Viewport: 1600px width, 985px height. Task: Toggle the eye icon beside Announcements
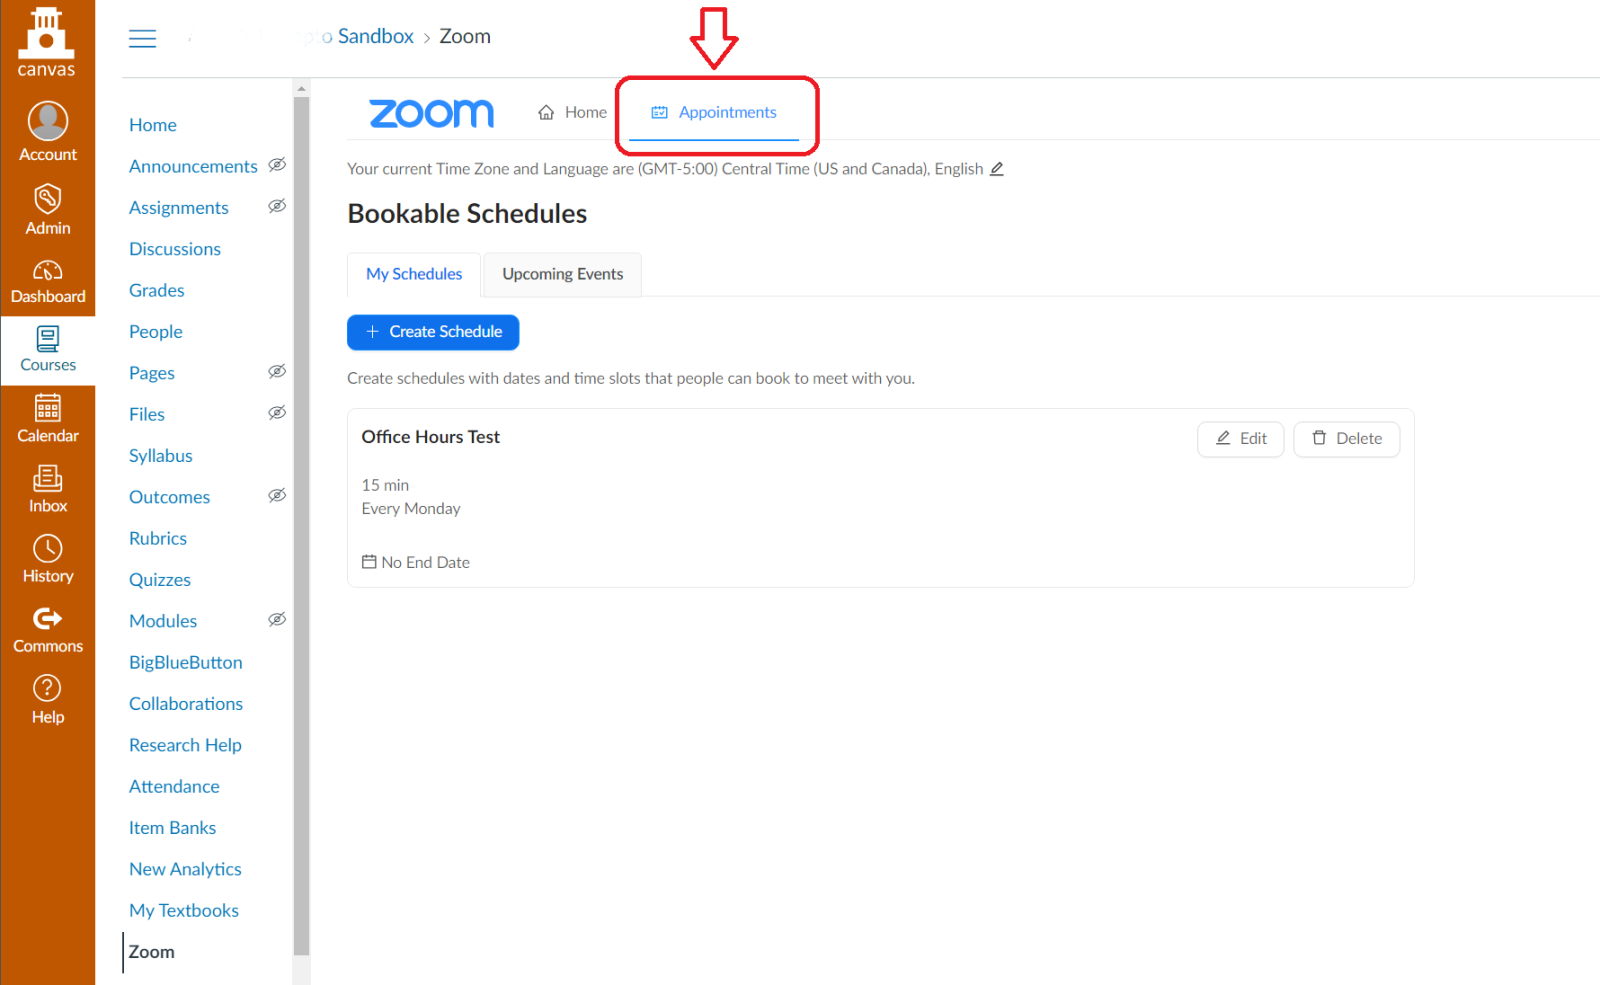pyautogui.click(x=277, y=165)
